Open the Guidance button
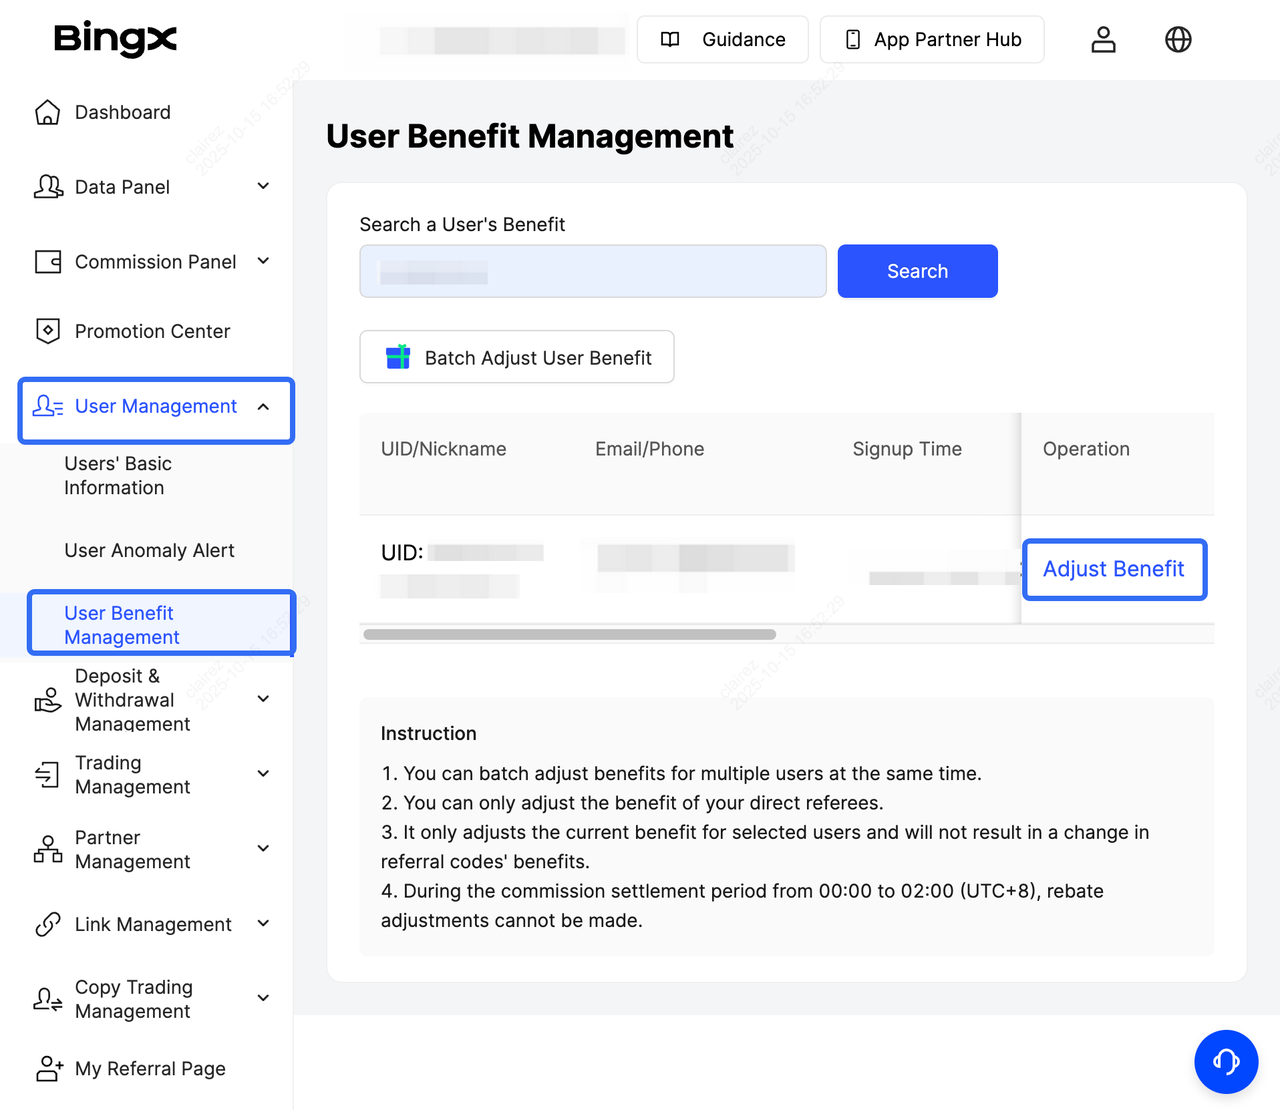Image resolution: width=1280 pixels, height=1110 pixels. [722, 40]
